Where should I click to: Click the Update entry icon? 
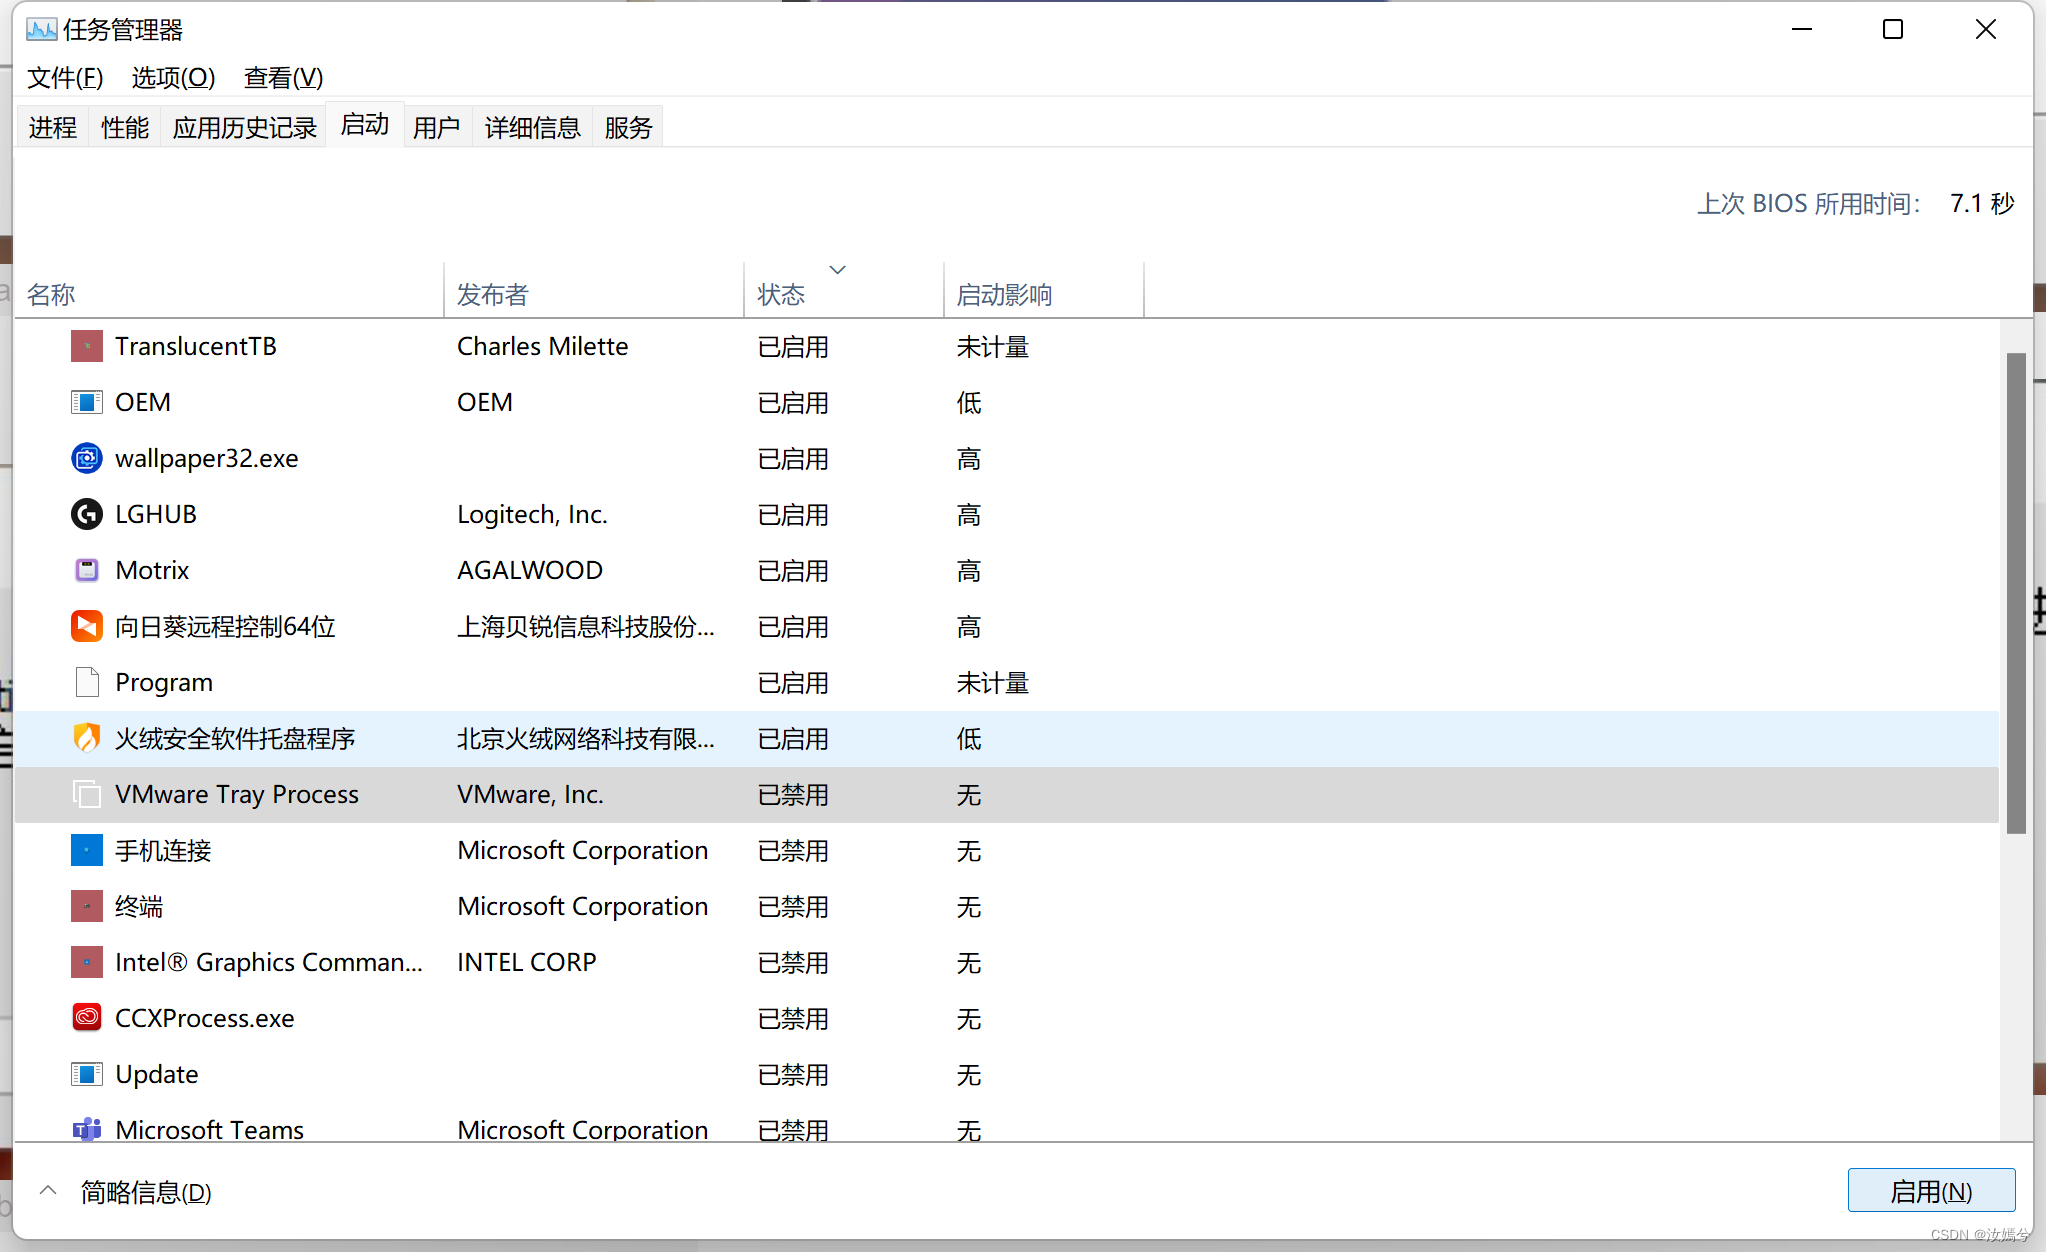[87, 1074]
